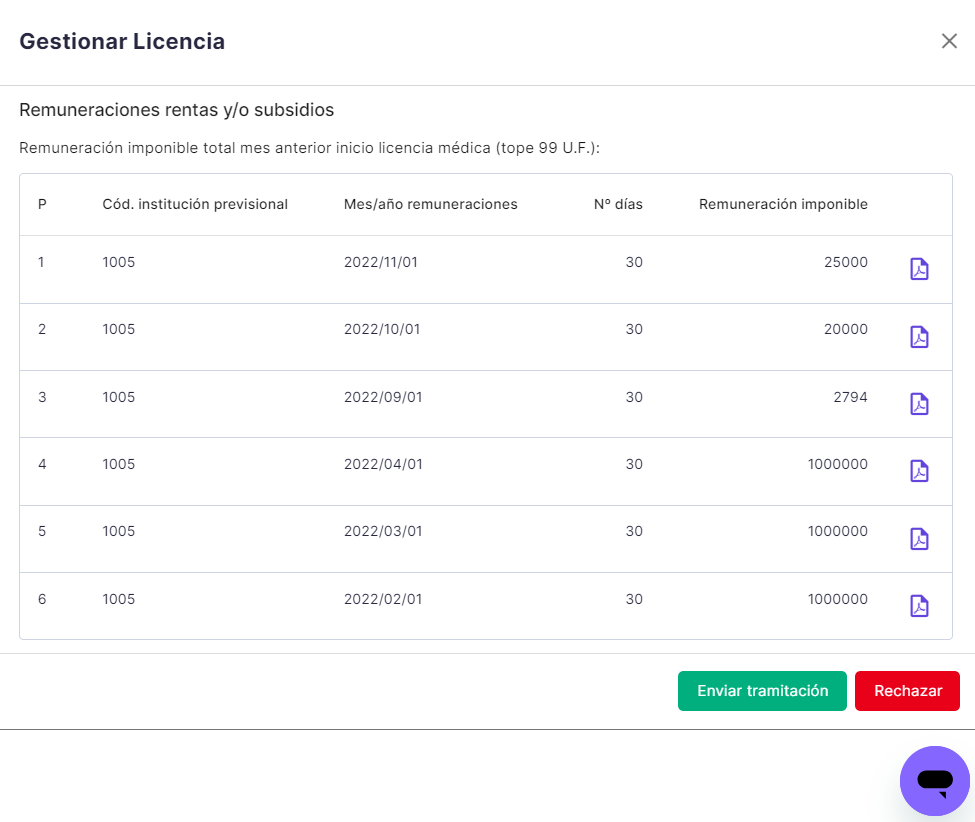Open the PDF document for row 2022/04/01
This screenshot has height=822, width=975.
point(919,471)
